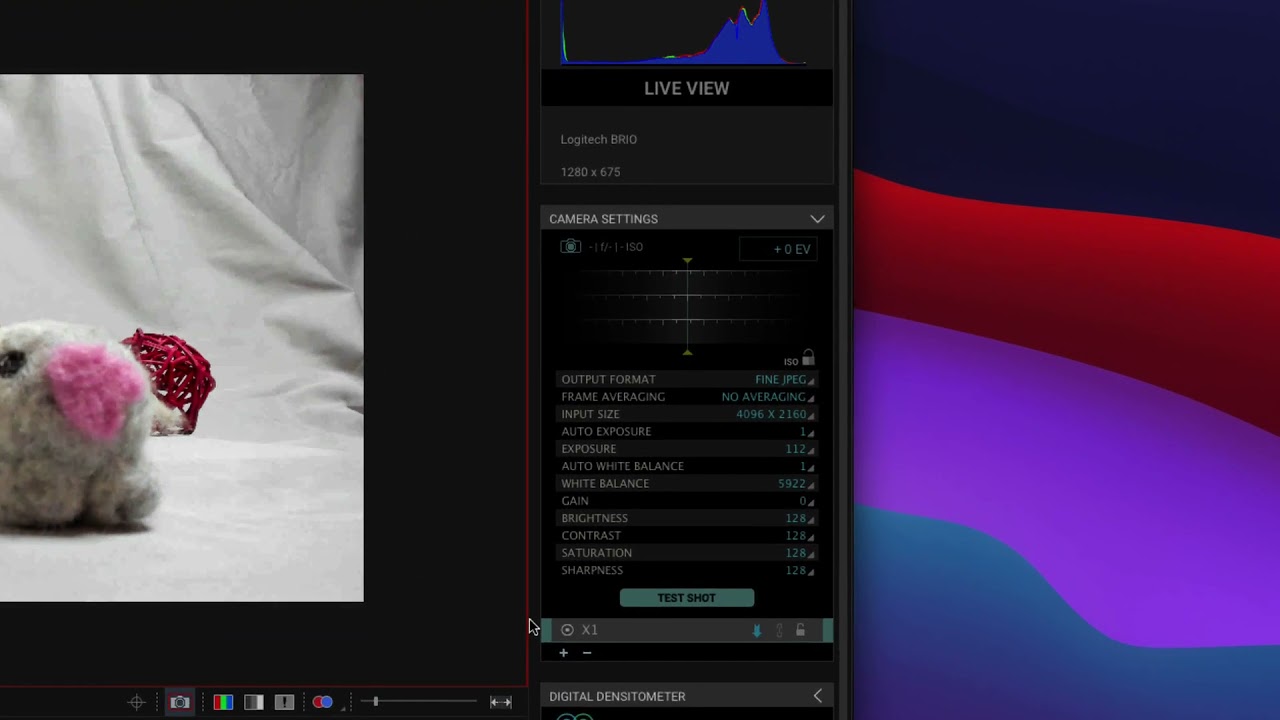Click the 1280 x 675 resolution text
Viewport: 1280px width, 720px height.
590,172
